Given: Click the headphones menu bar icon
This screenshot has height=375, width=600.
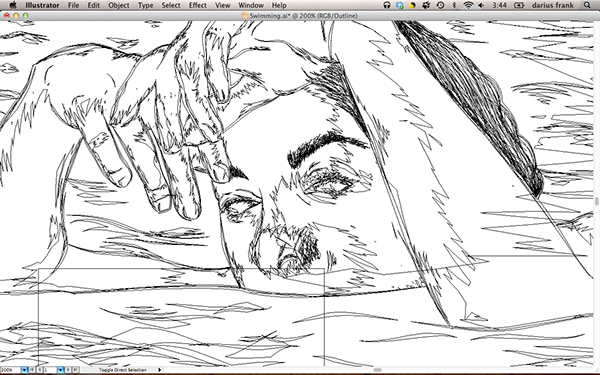Looking at the screenshot, I should click(387, 5).
